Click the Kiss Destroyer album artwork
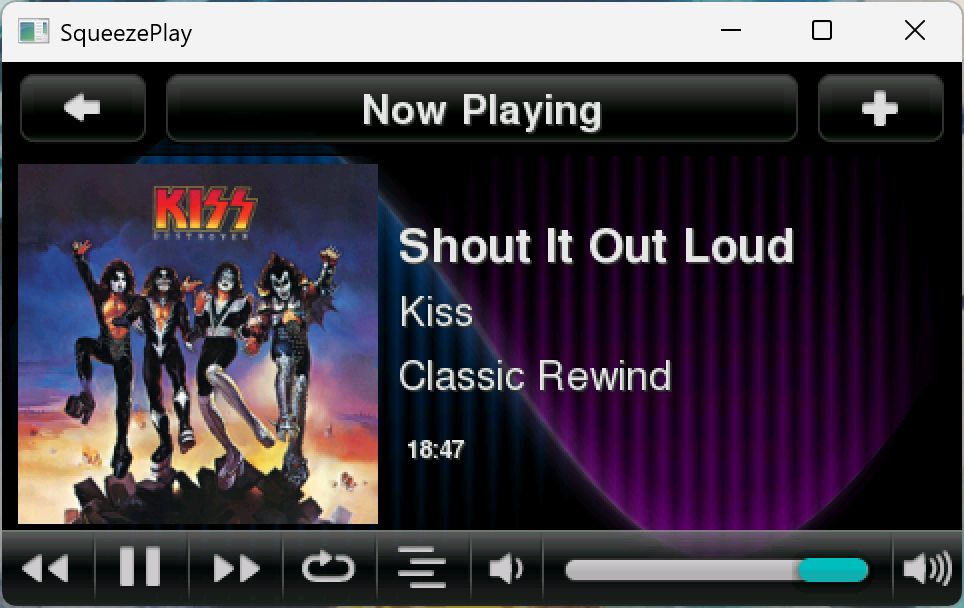Image resolution: width=964 pixels, height=608 pixels. point(198,344)
